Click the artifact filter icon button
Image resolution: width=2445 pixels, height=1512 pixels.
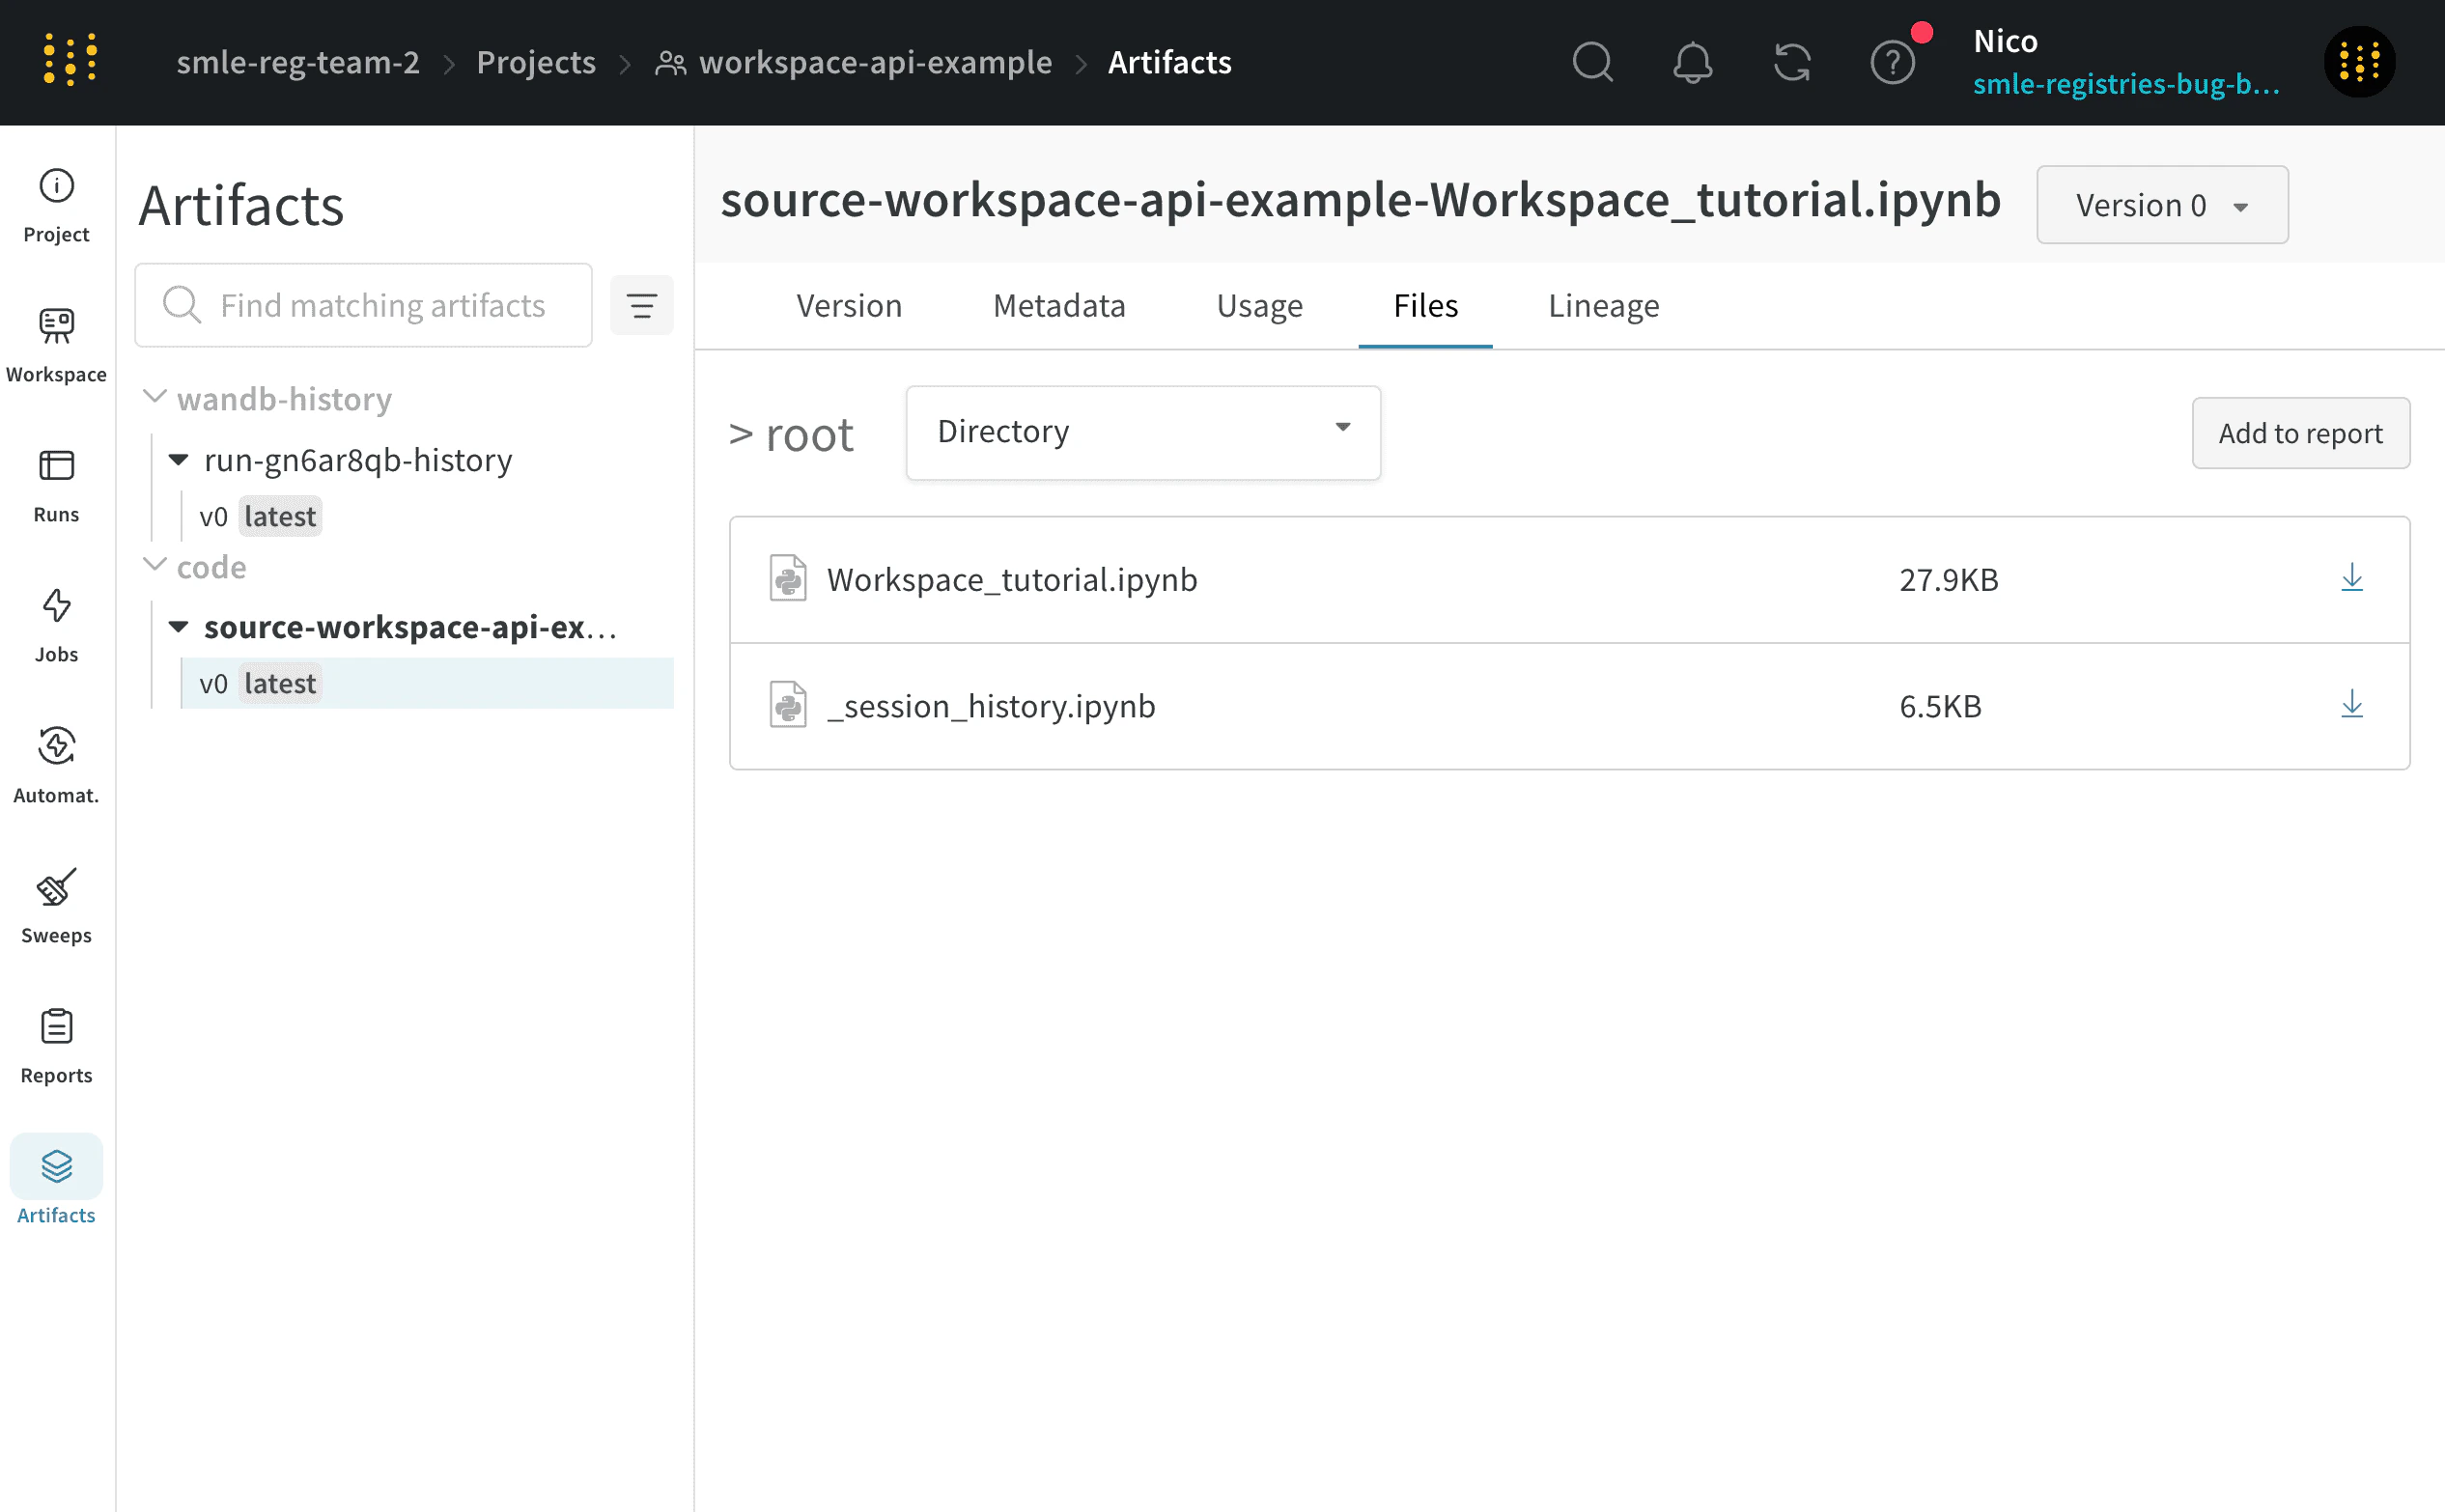pos(641,305)
